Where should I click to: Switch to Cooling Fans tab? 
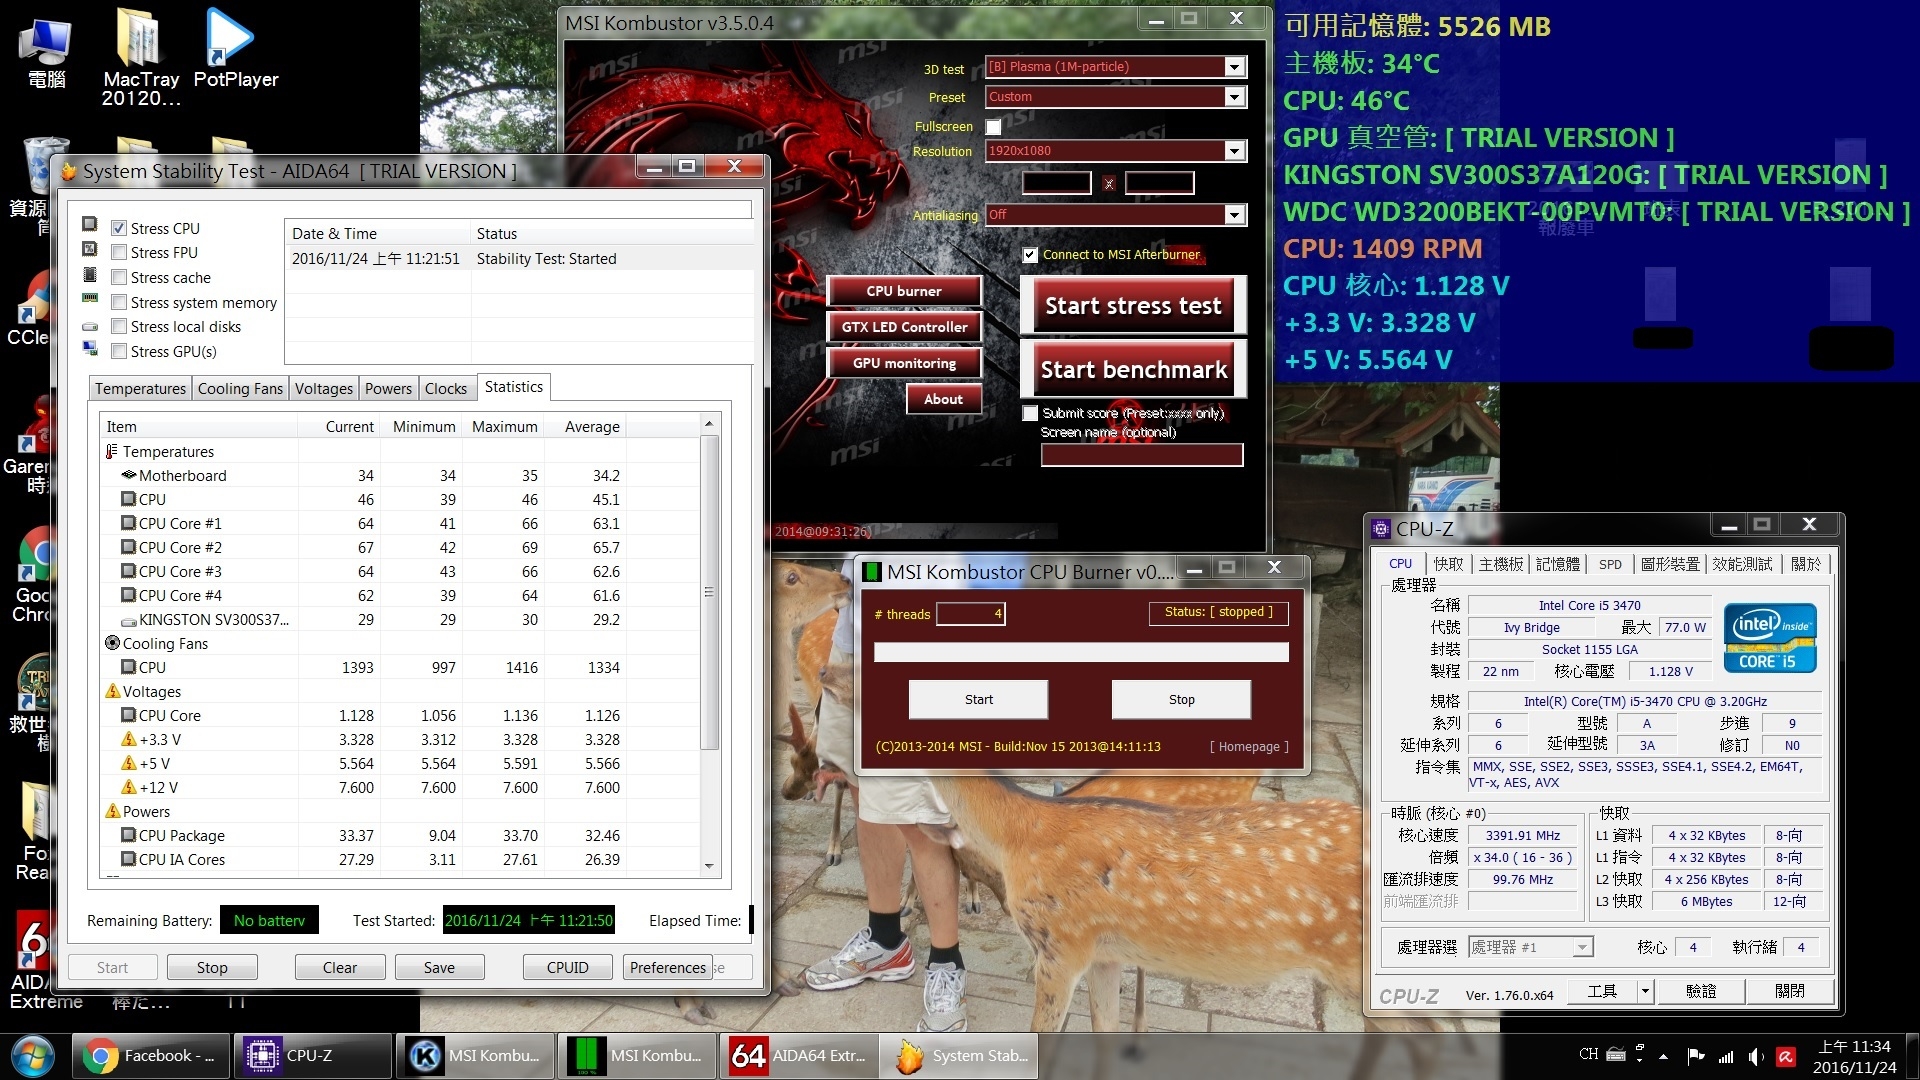pyautogui.click(x=240, y=389)
